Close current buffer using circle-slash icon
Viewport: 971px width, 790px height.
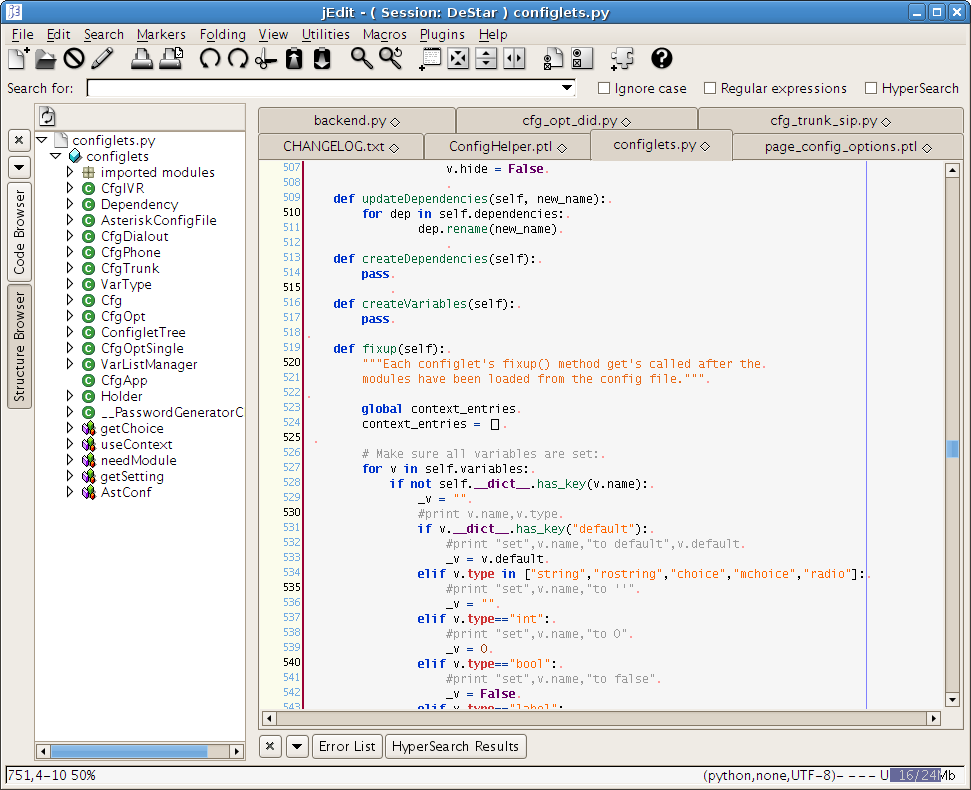pyautogui.click(x=74, y=59)
